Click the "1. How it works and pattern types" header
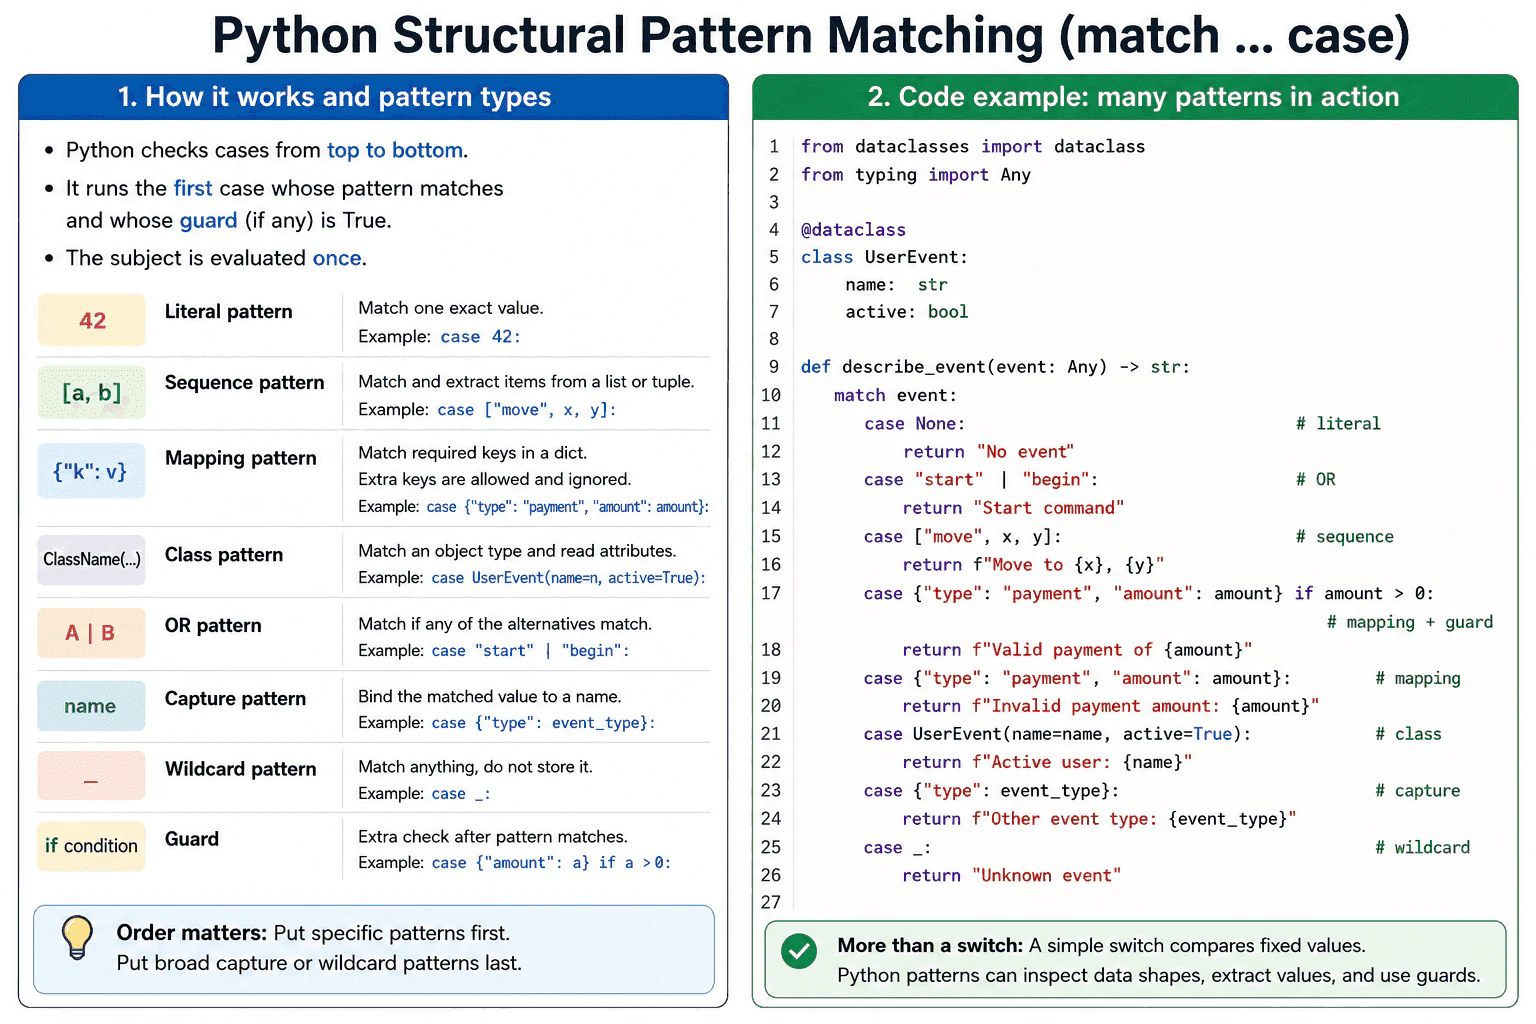Image resolution: width=1536 pixels, height=1024 pixels. click(334, 97)
